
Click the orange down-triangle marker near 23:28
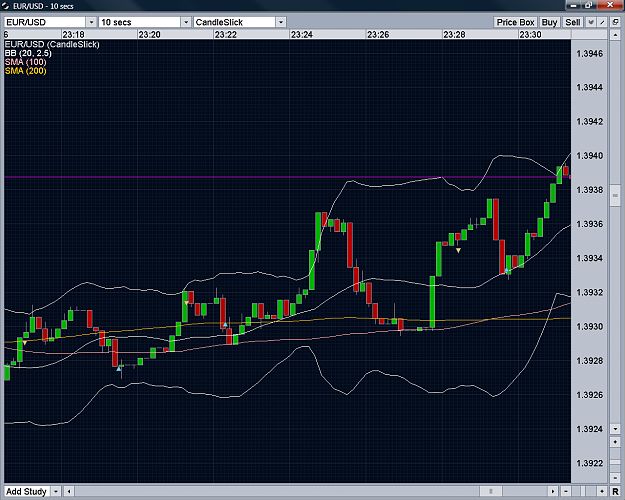coord(458,250)
